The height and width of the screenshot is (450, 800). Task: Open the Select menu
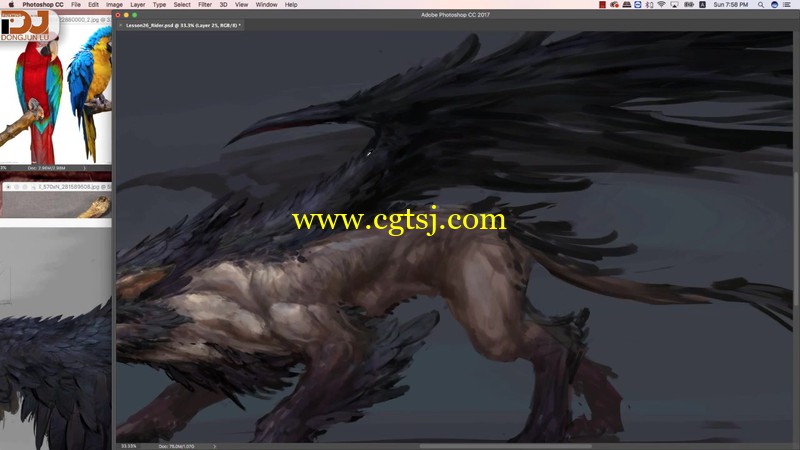(182, 5)
